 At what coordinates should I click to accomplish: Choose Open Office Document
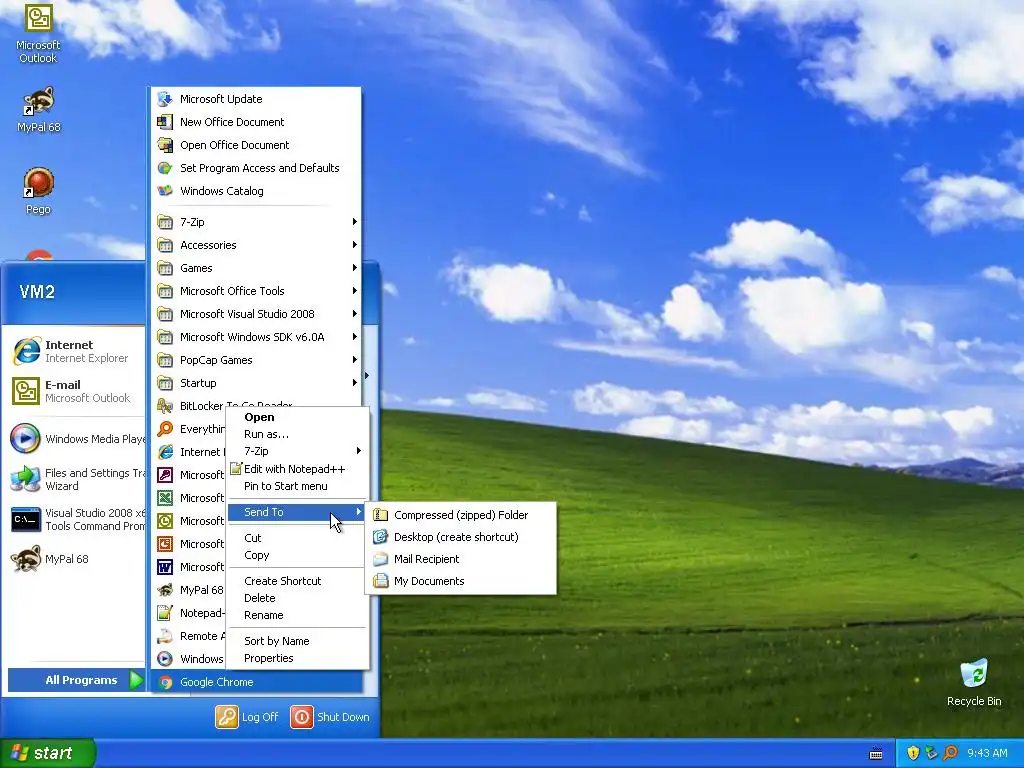pyautogui.click(x=256, y=145)
